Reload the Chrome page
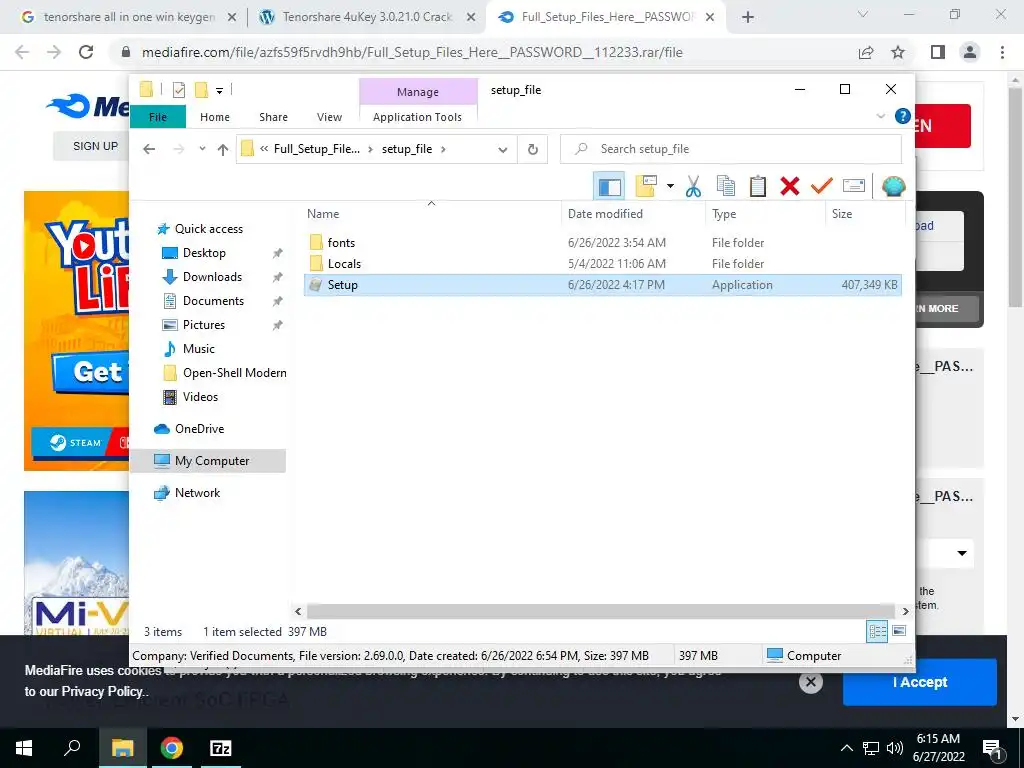The image size is (1024, 768). pyautogui.click(x=86, y=52)
